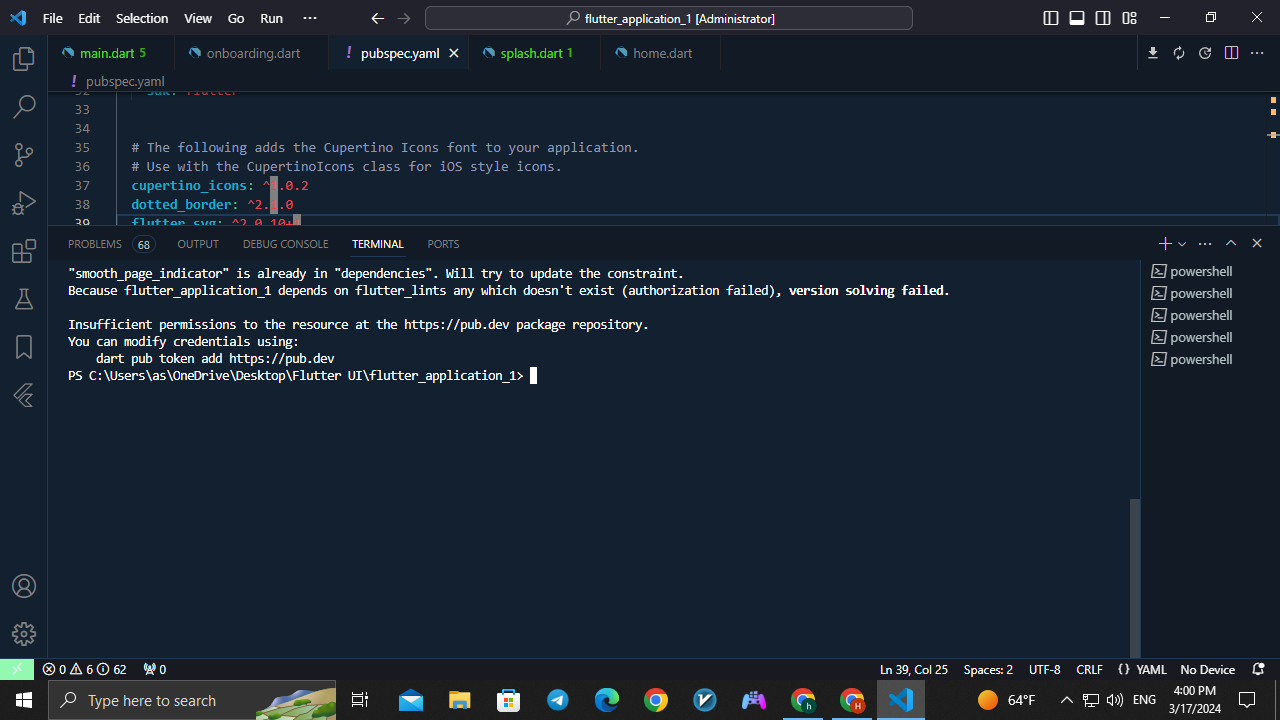Screen dimensions: 1280x720
Task: Switch to the splash.dart tab
Action: point(535,53)
